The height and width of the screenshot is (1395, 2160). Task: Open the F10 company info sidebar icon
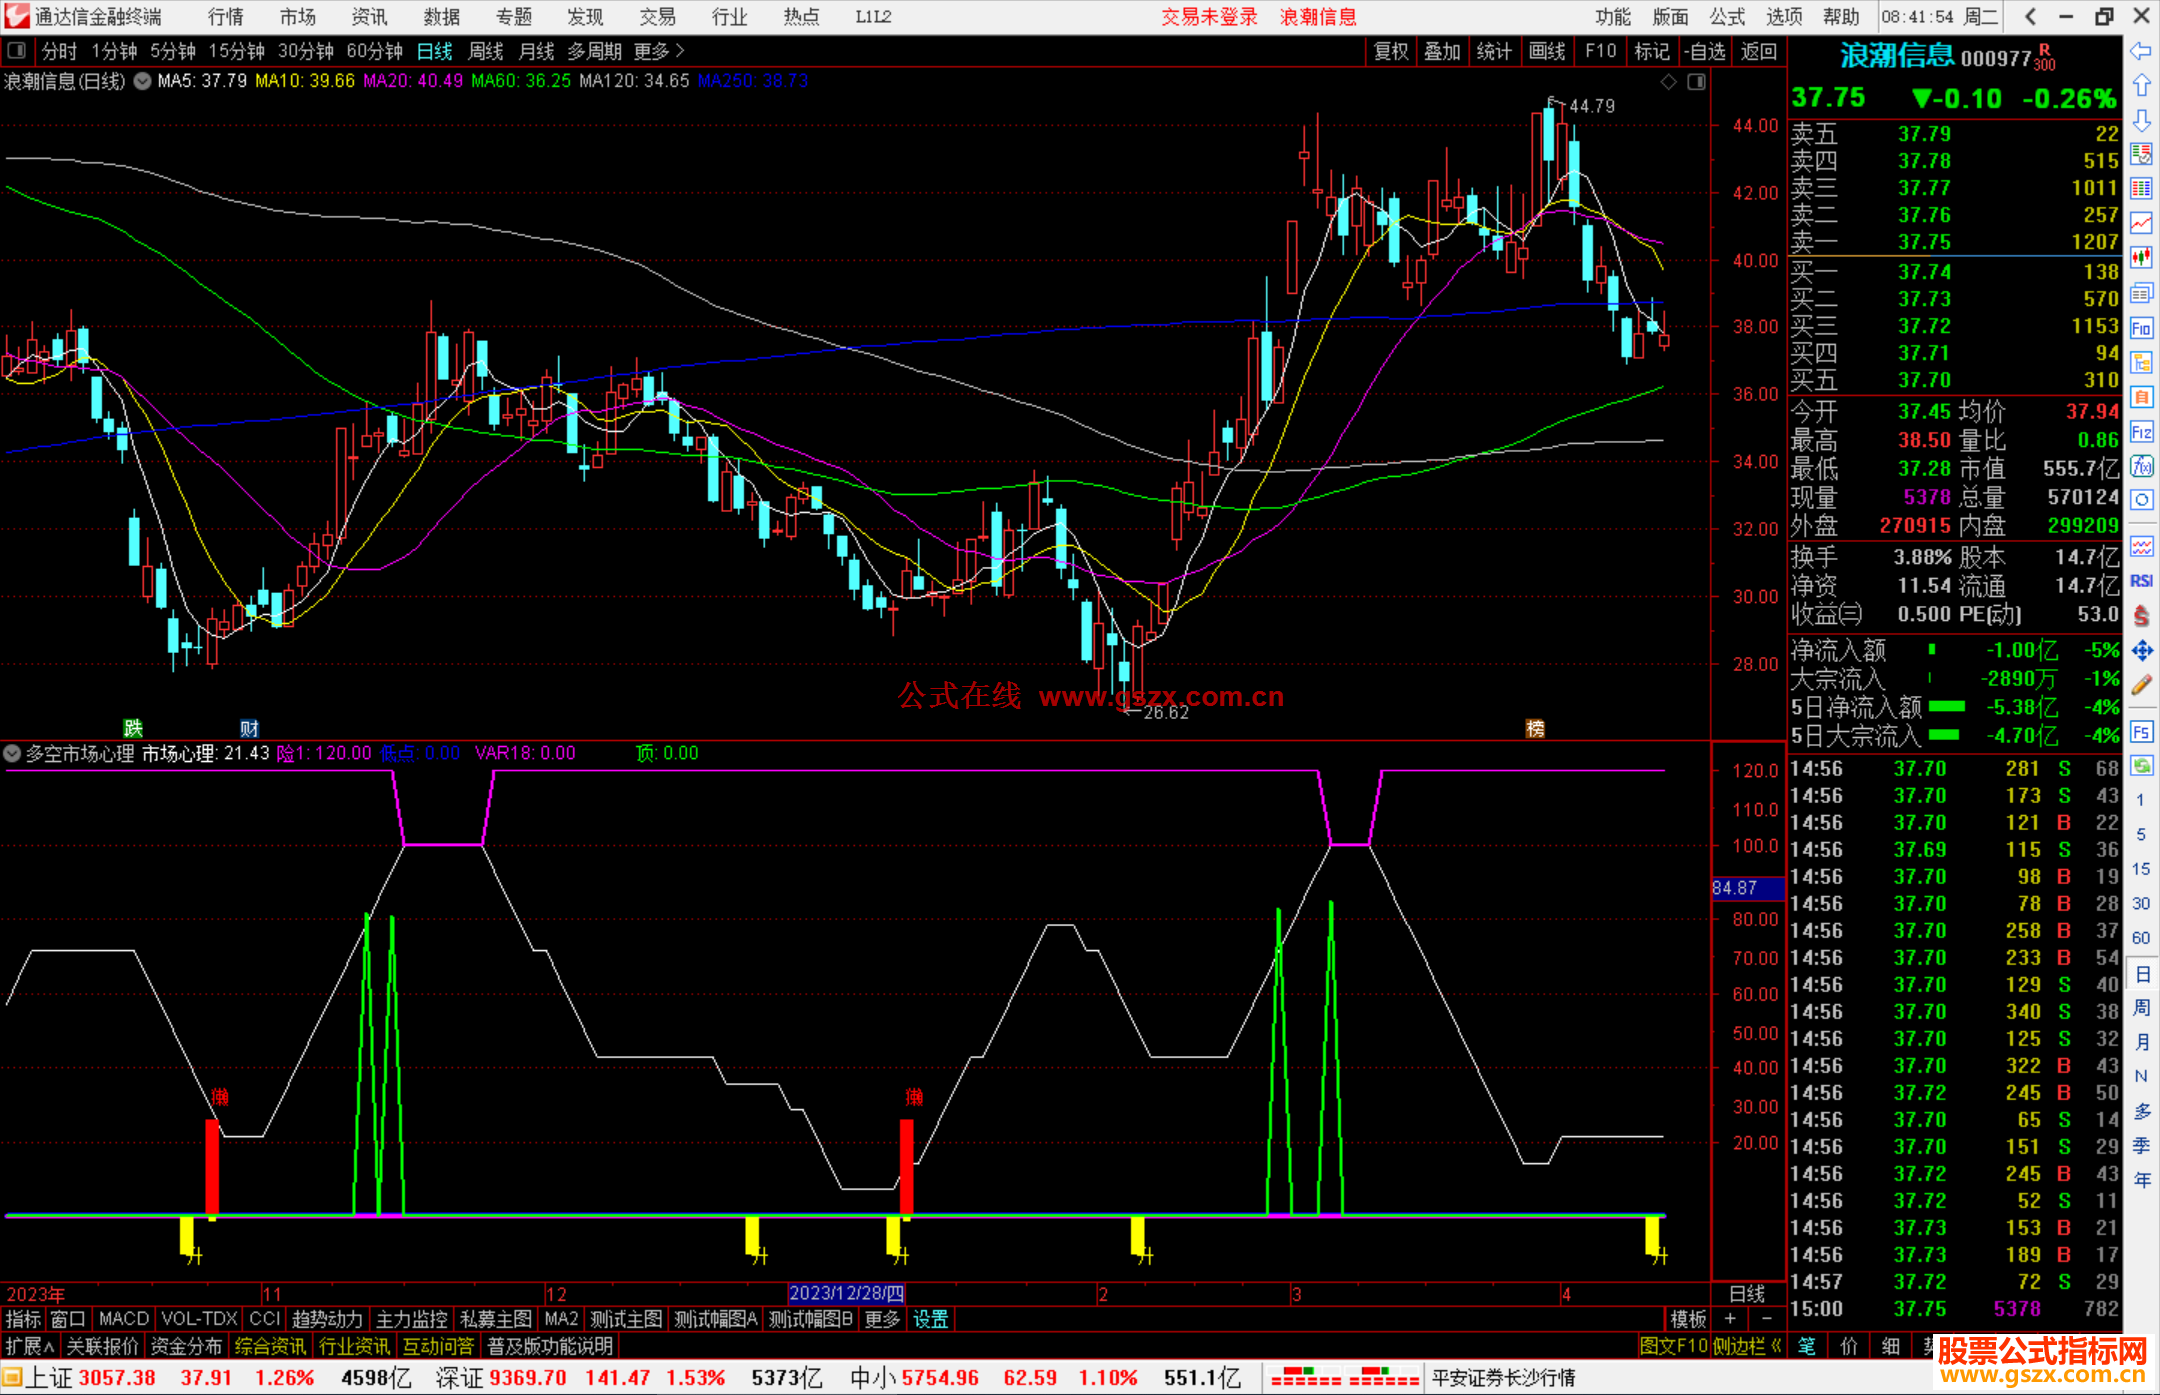(x=2141, y=328)
